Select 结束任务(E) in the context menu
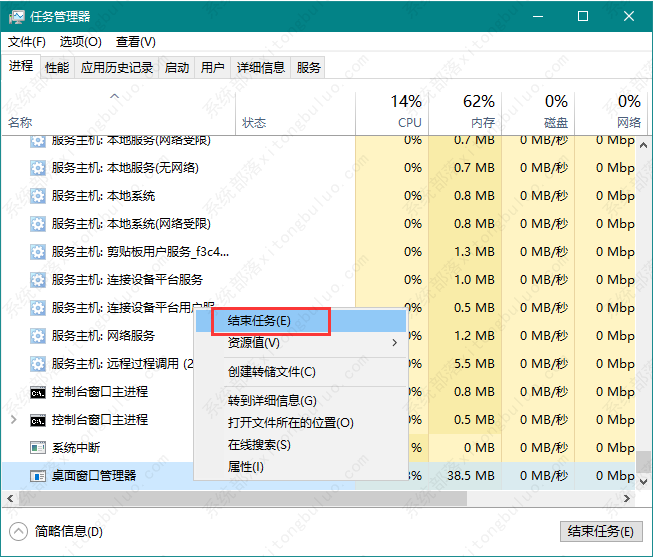Viewport: 653px width, 557px height. tap(260, 321)
